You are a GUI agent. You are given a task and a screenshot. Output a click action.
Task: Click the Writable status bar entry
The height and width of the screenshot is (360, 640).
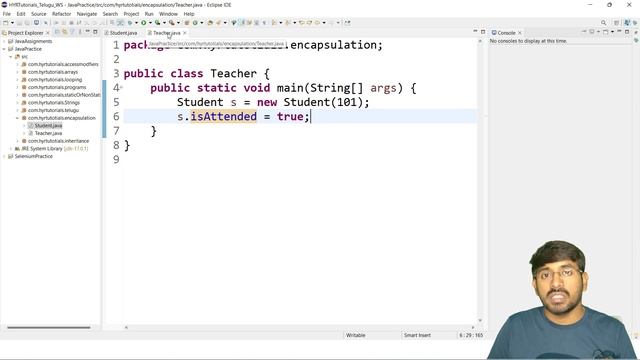tap(356, 335)
